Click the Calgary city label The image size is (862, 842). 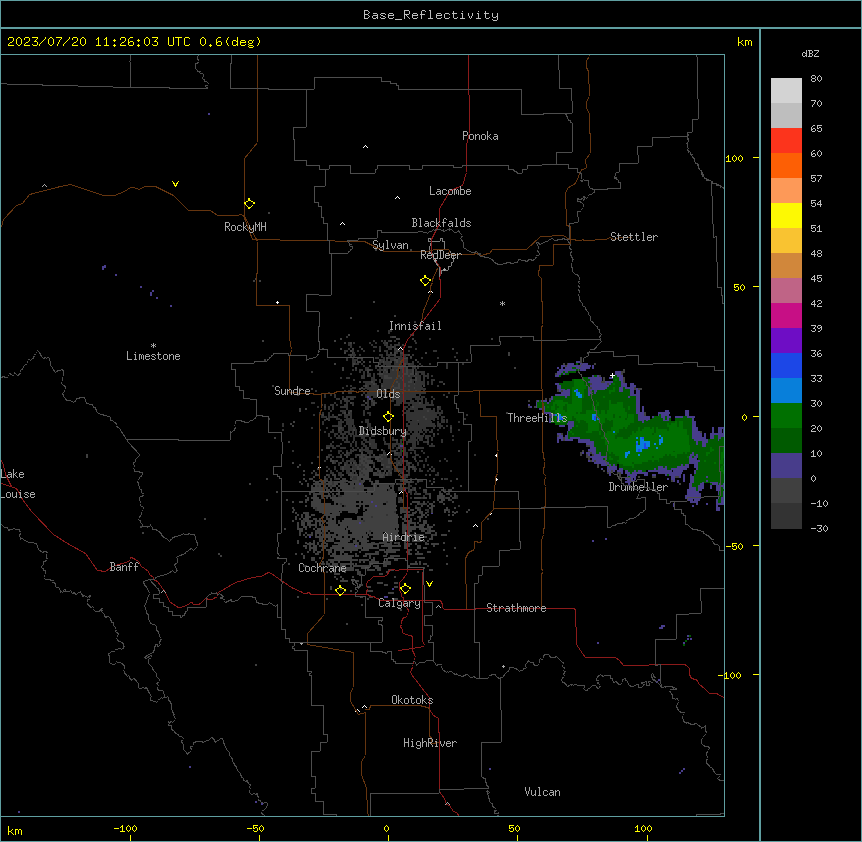tap(399, 603)
